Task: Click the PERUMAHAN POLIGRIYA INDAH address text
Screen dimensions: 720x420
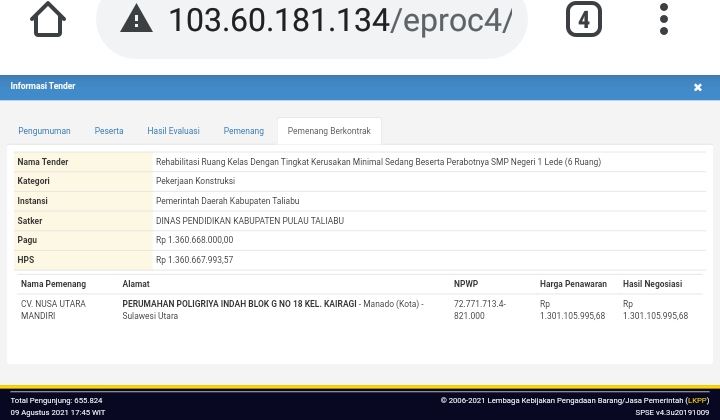Action: pyautogui.click(x=239, y=304)
